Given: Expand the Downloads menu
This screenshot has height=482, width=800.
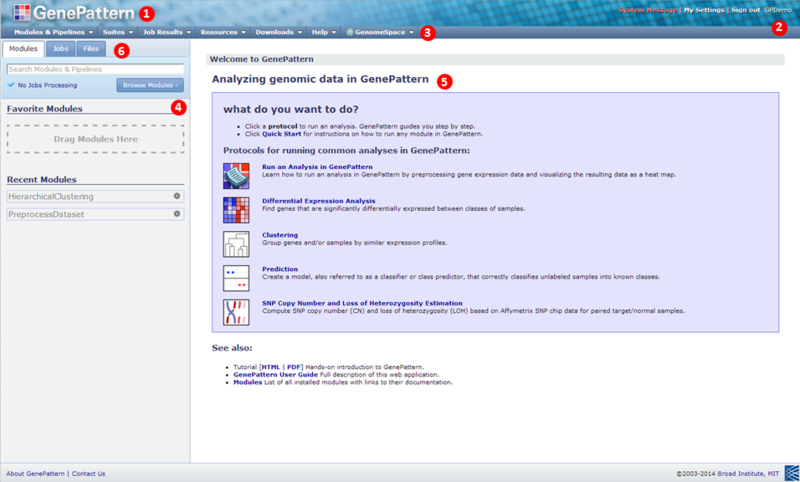Looking at the screenshot, I should (x=279, y=32).
